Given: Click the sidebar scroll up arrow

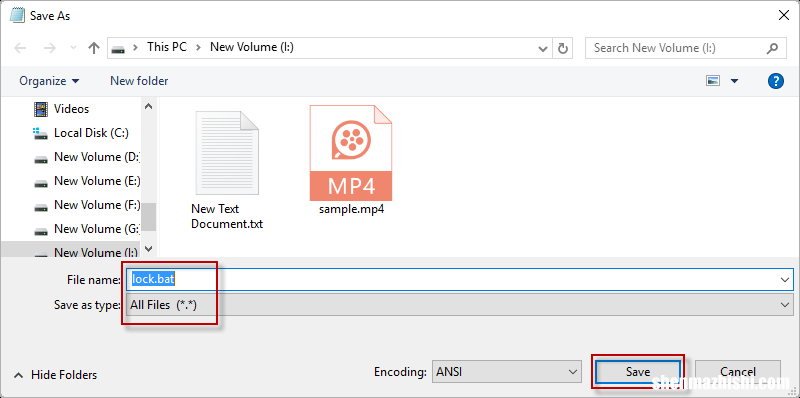Looking at the screenshot, I should coord(148,106).
